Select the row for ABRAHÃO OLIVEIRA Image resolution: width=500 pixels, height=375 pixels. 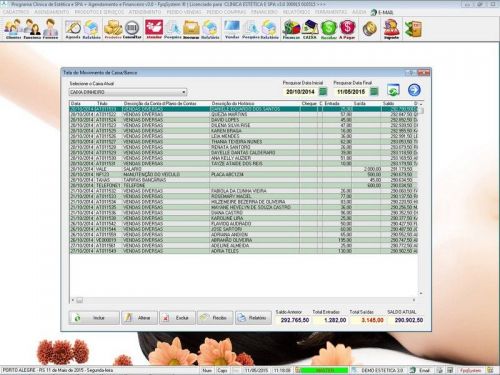point(243,240)
